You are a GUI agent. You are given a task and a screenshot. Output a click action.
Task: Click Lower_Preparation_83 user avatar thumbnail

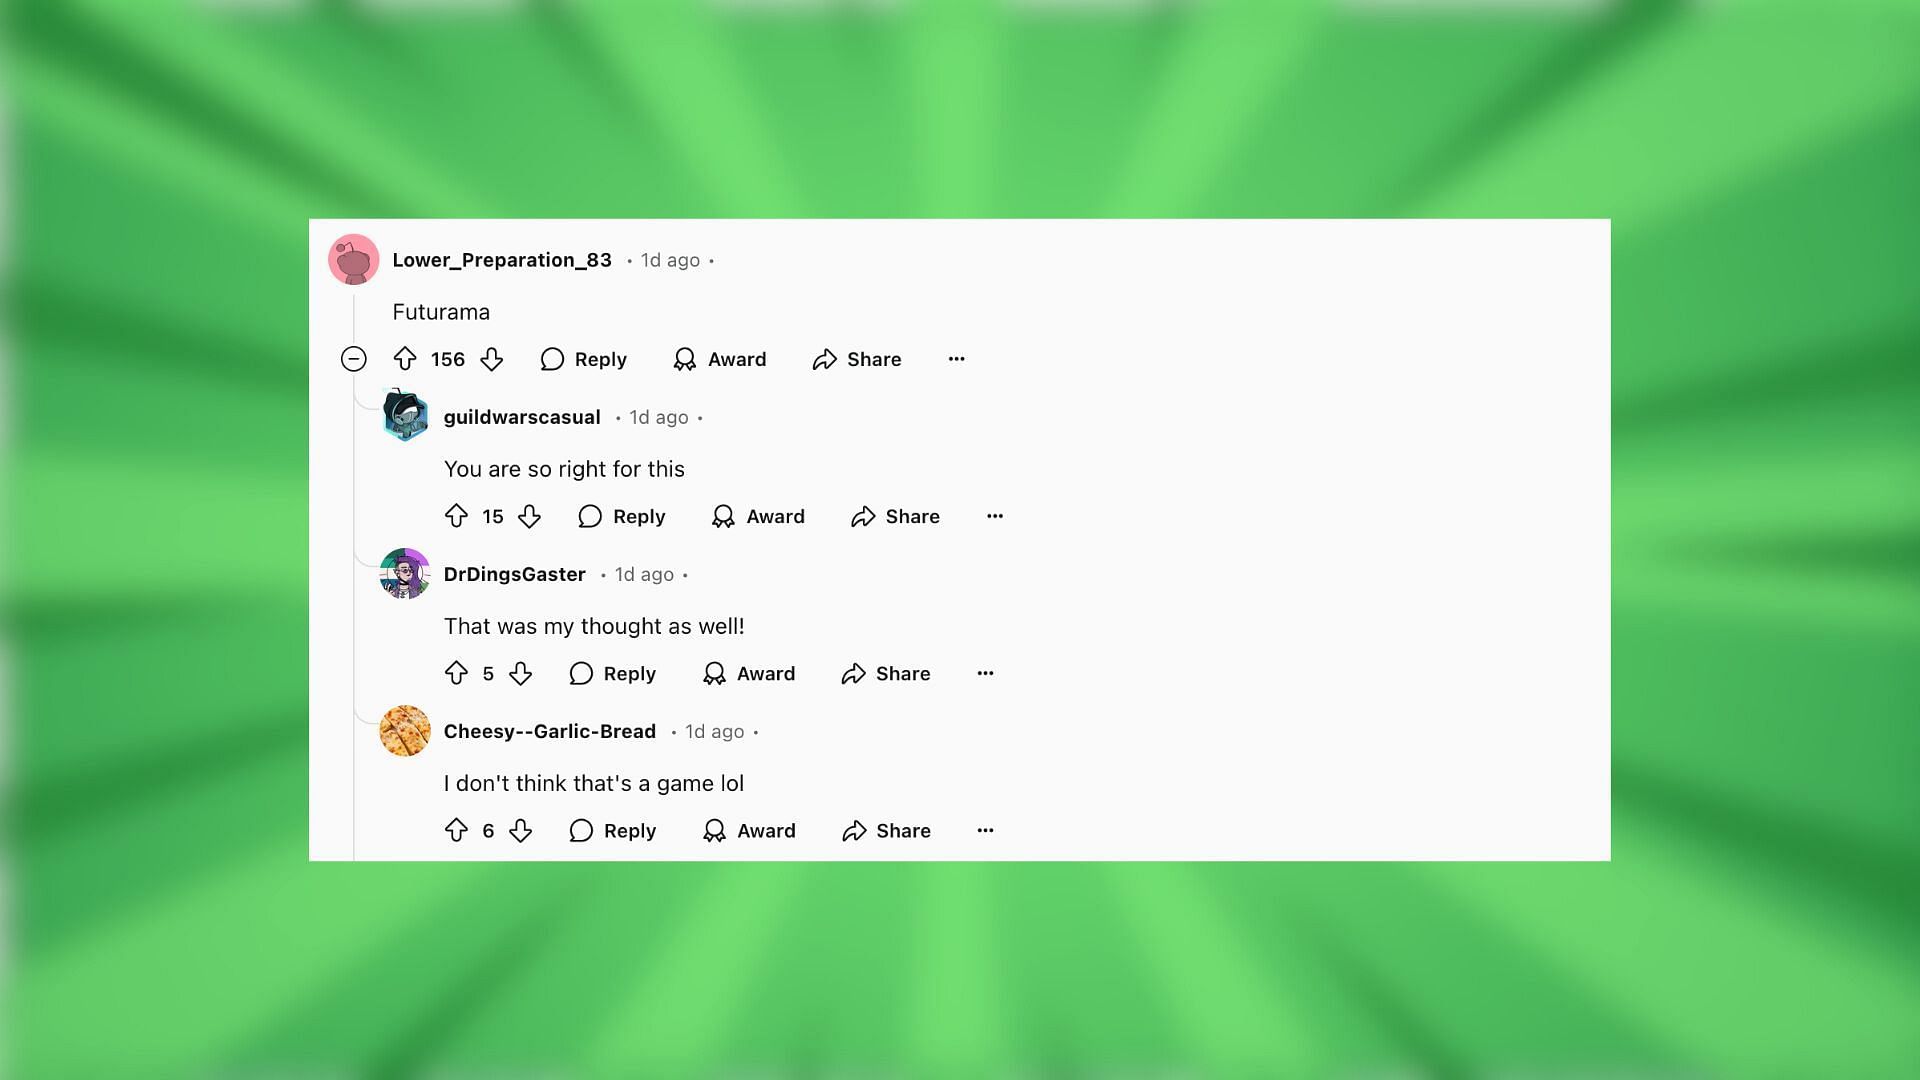pyautogui.click(x=352, y=258)
